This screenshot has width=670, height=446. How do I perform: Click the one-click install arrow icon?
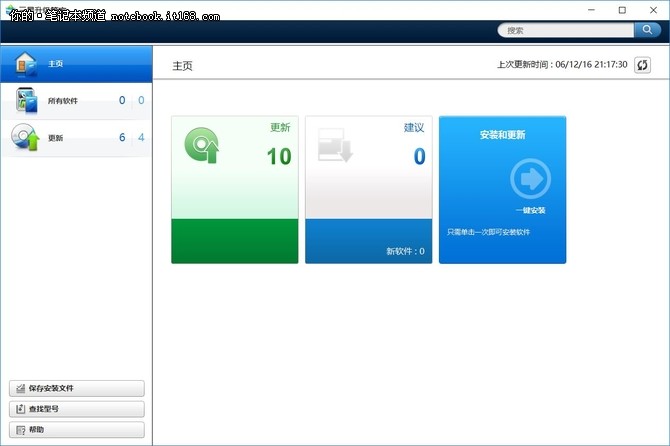pyautogui.click(x=530, y=180)
